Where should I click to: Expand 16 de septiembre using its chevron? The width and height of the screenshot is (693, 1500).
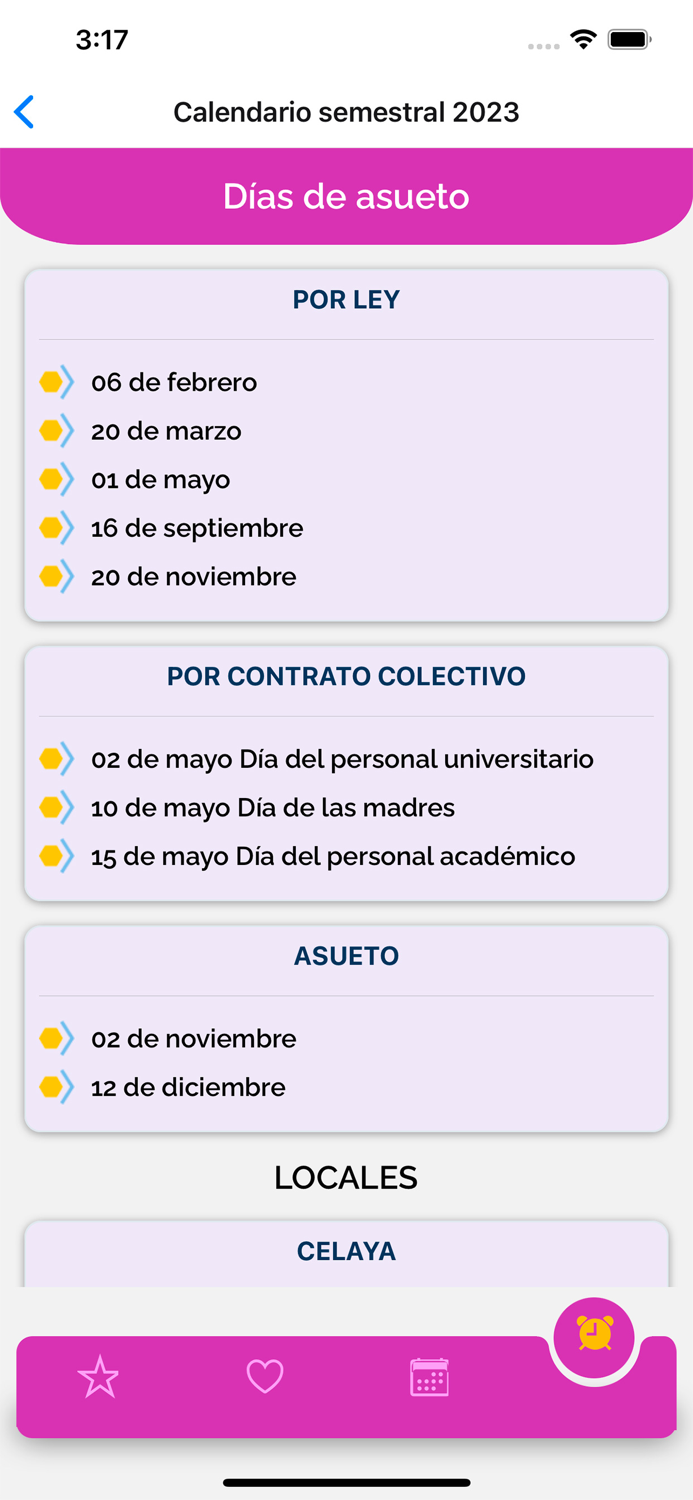(66, 528)
